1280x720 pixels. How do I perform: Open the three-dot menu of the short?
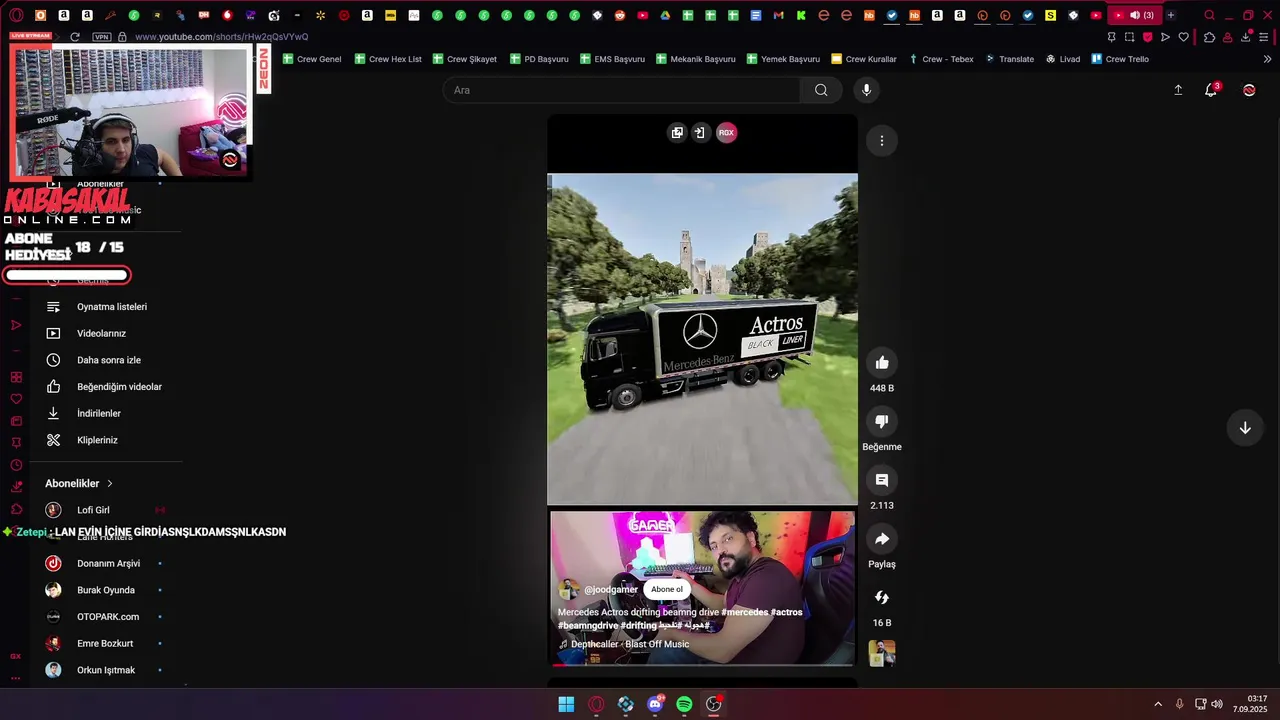click(x=881, y=141)
